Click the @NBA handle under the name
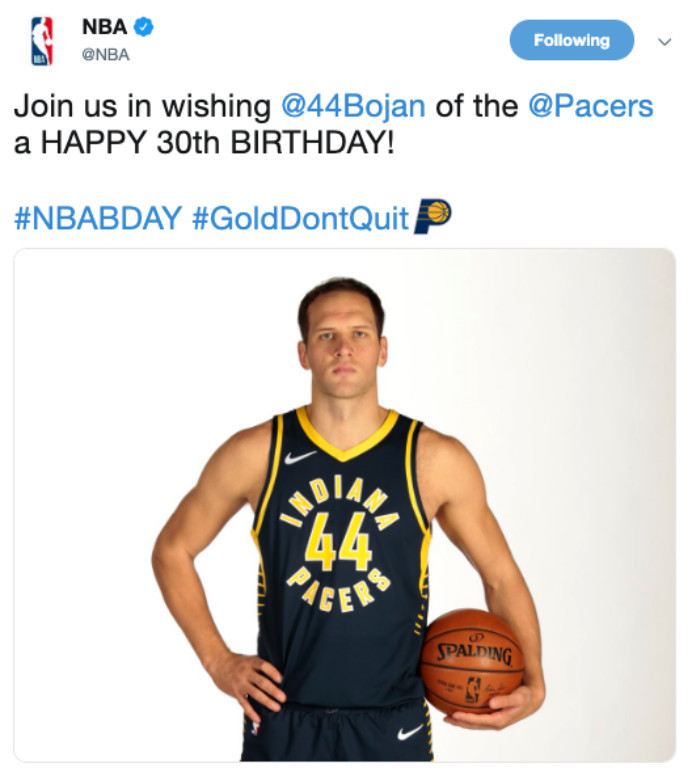 click(x=106, y=55)
